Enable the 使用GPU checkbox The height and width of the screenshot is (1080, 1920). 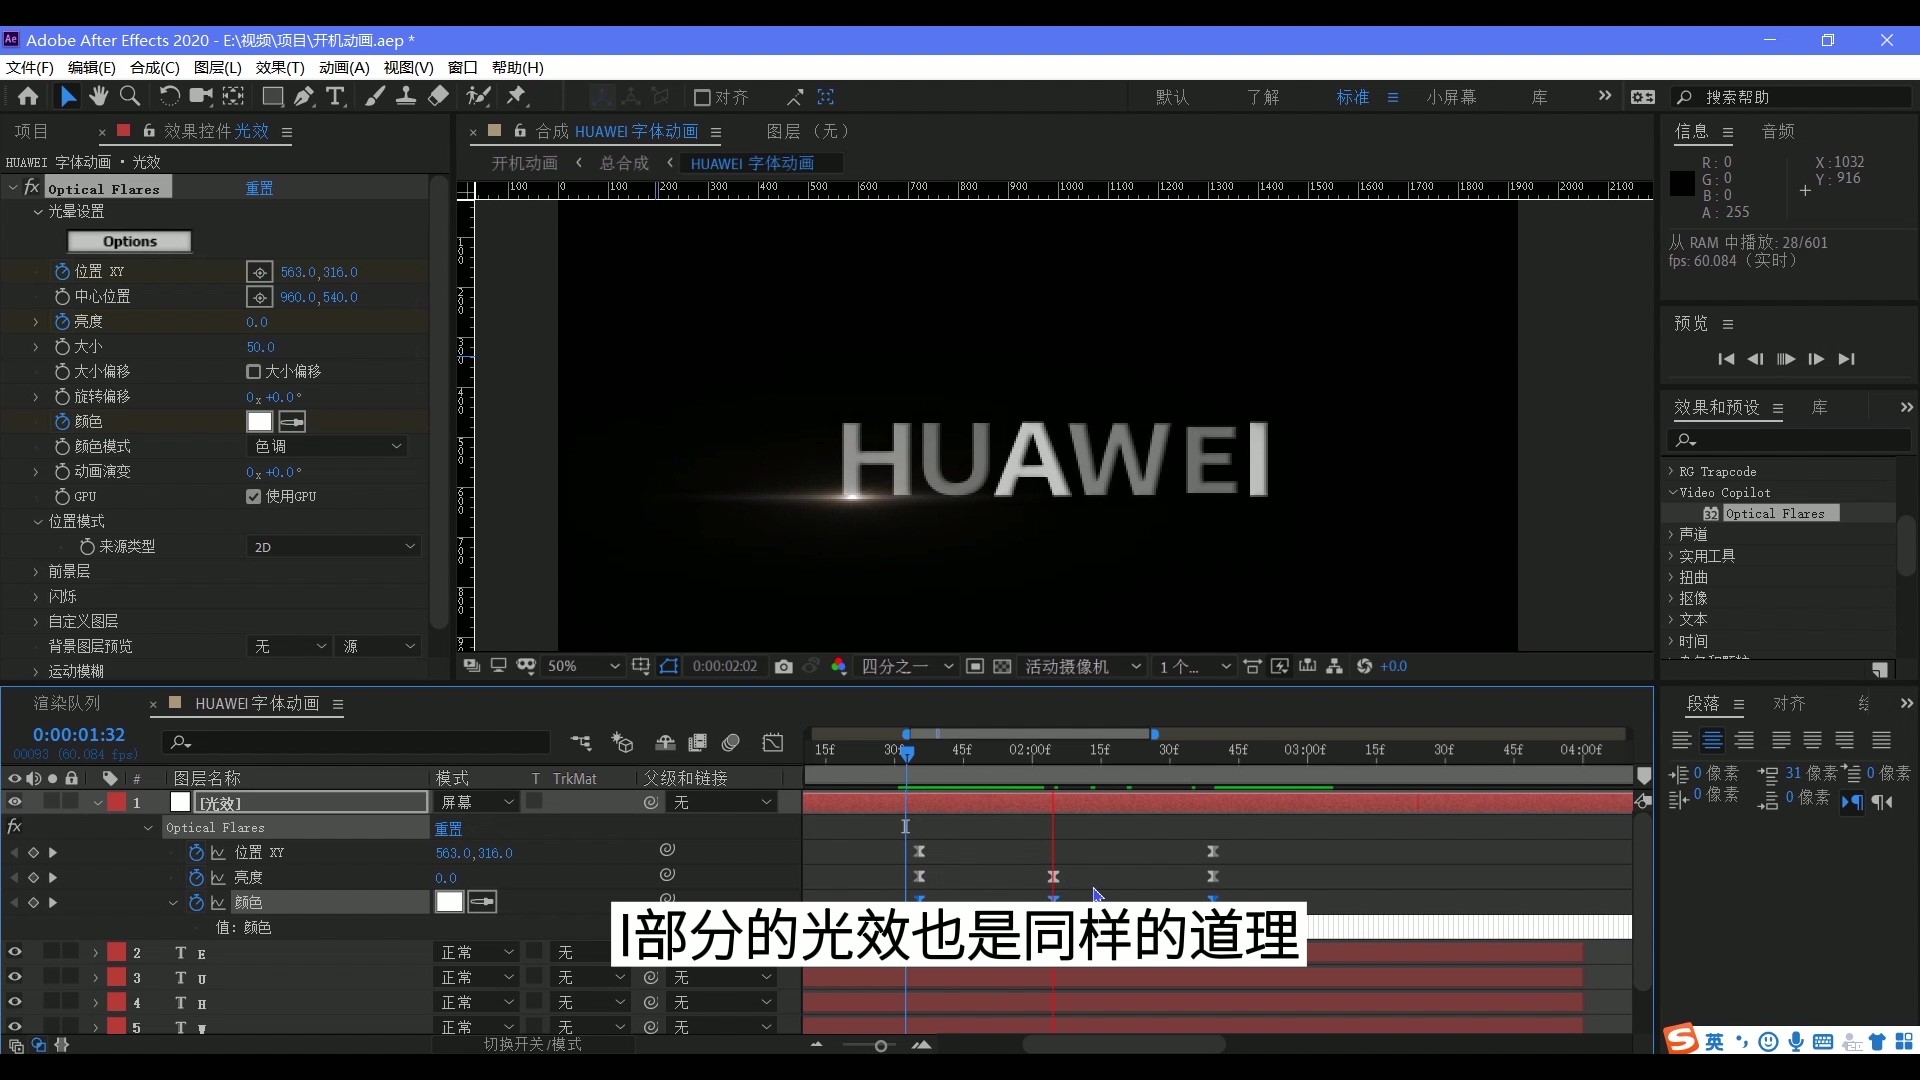coord(252,497)
